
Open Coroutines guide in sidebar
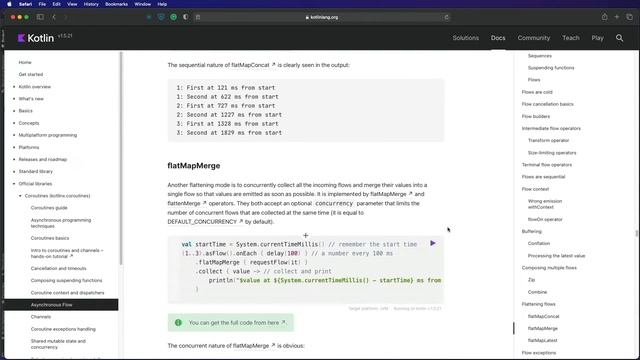49,208
